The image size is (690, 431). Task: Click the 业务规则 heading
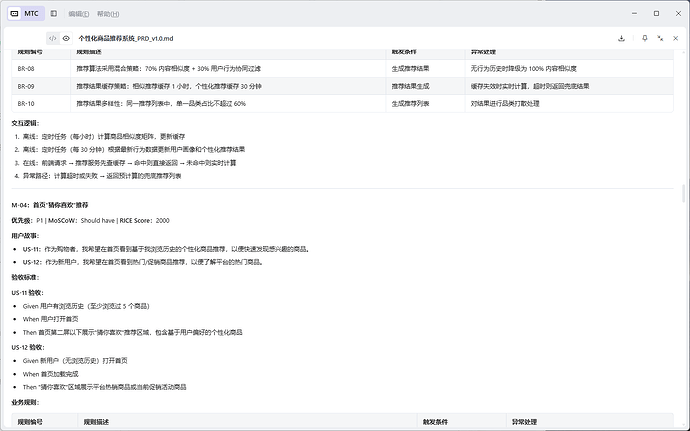click(25, 402)
